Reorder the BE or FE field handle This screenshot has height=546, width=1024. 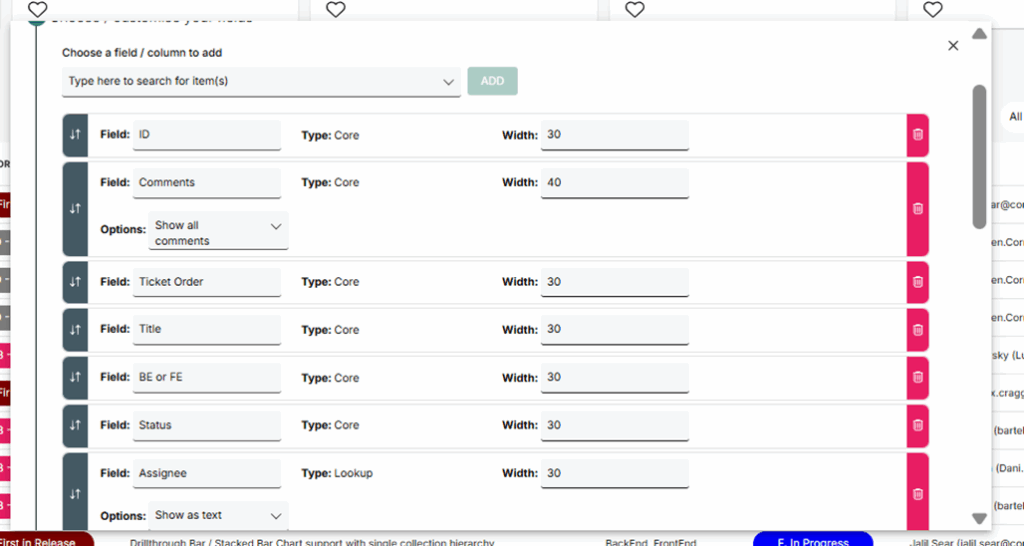pos(75,378)
